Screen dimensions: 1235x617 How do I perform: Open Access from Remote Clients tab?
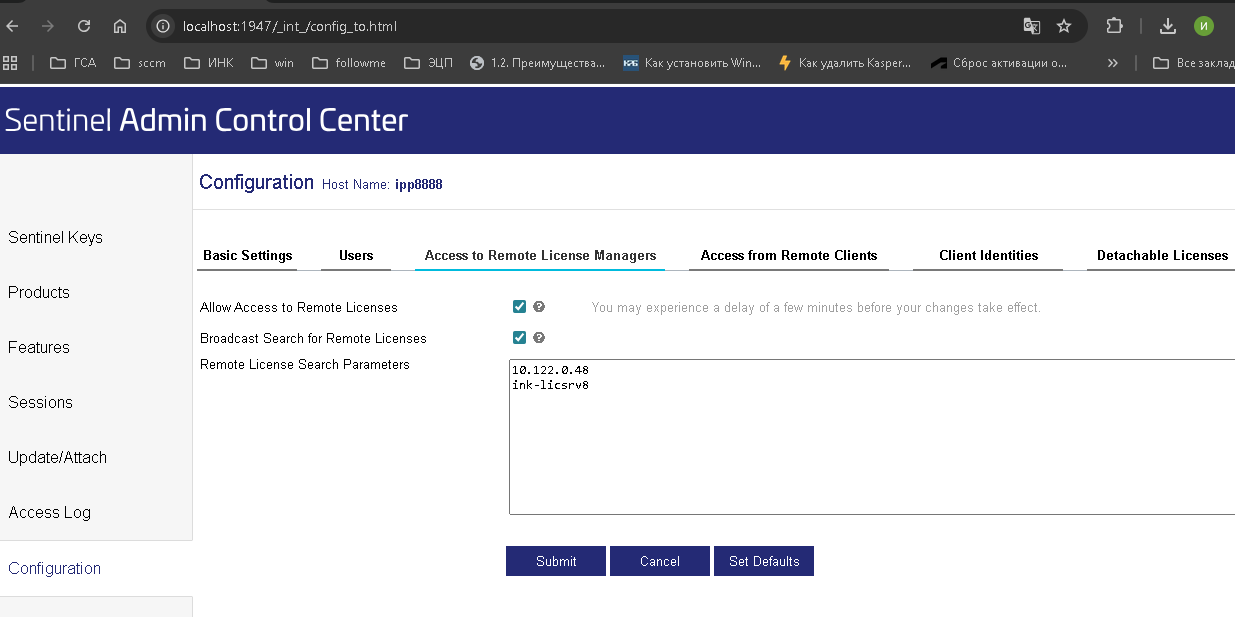coord(789,256)
